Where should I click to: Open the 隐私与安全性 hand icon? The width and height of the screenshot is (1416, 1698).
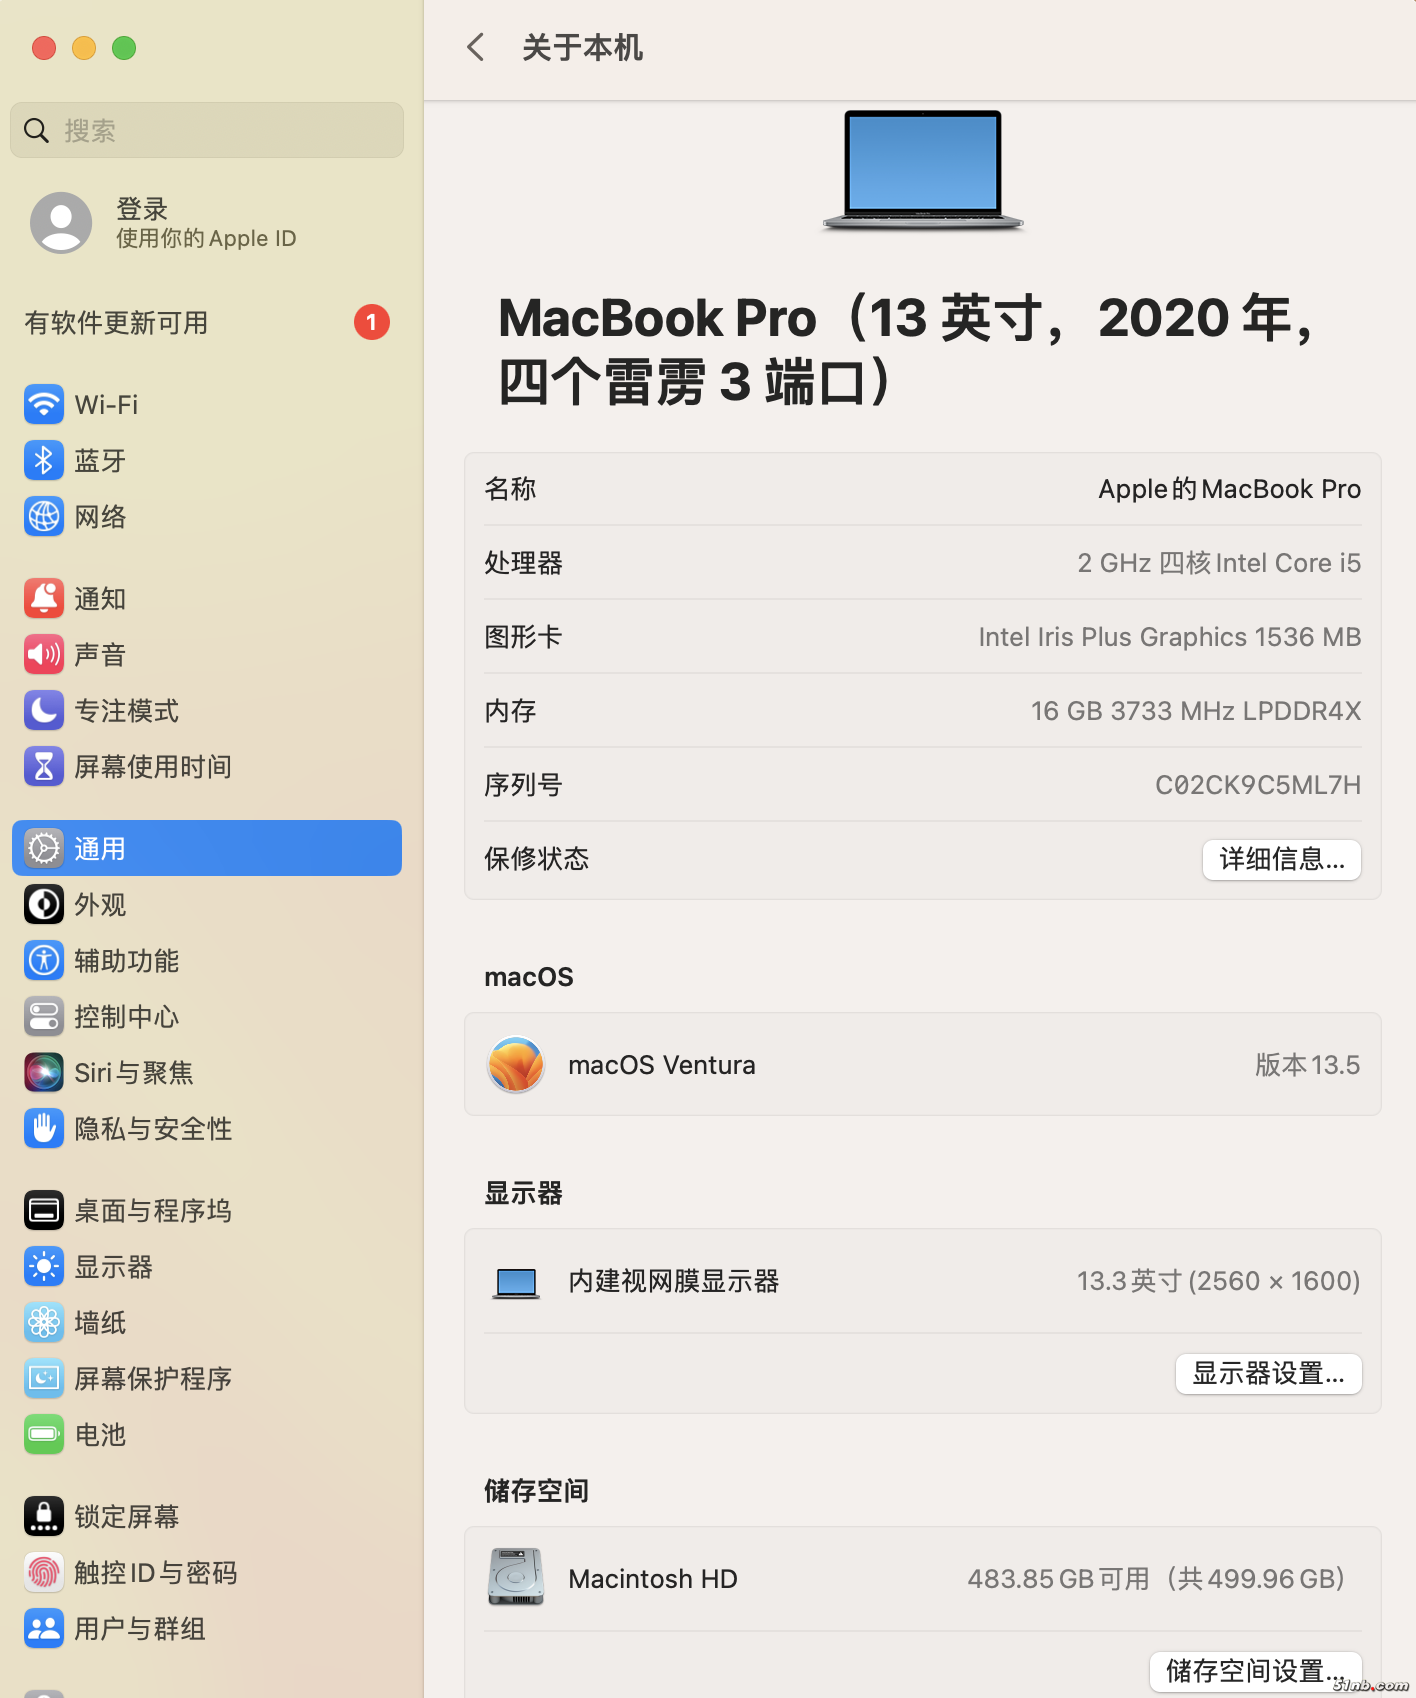[44, 1128]
